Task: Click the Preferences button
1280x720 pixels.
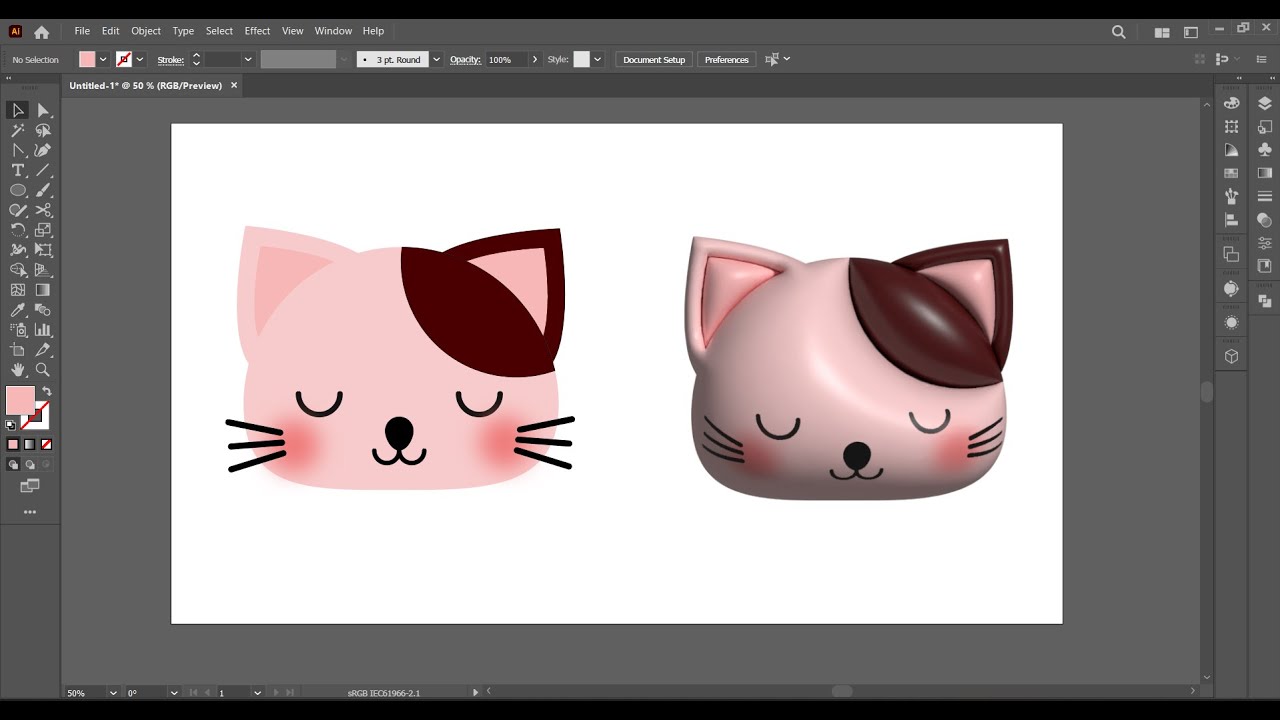Action: (x=726, y=60)
